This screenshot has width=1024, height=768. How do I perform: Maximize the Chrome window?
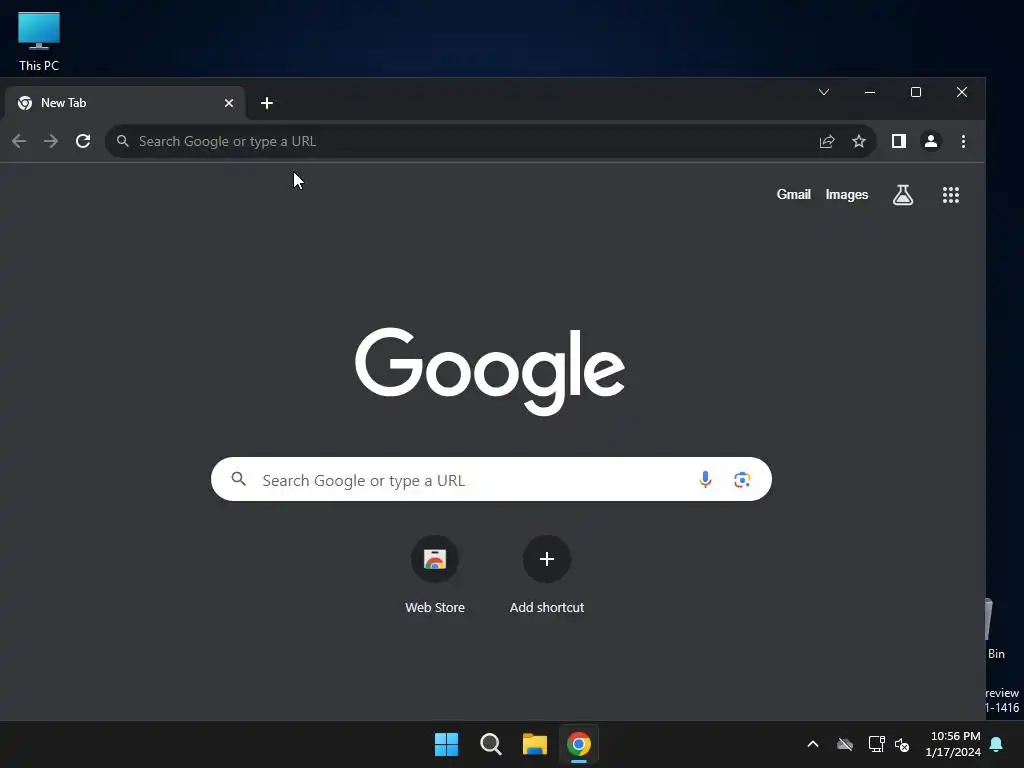click(916, 92)
